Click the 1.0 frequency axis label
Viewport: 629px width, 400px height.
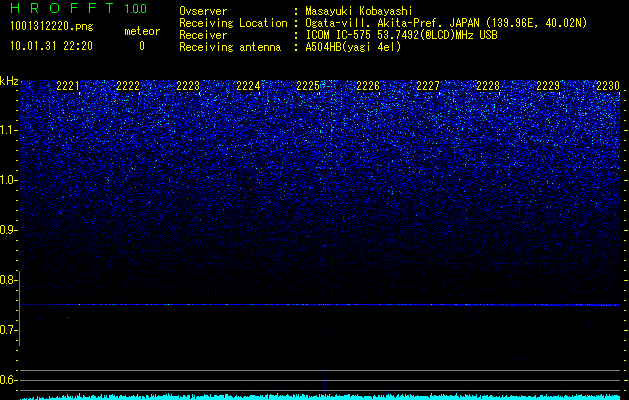(x=8, y=180)
